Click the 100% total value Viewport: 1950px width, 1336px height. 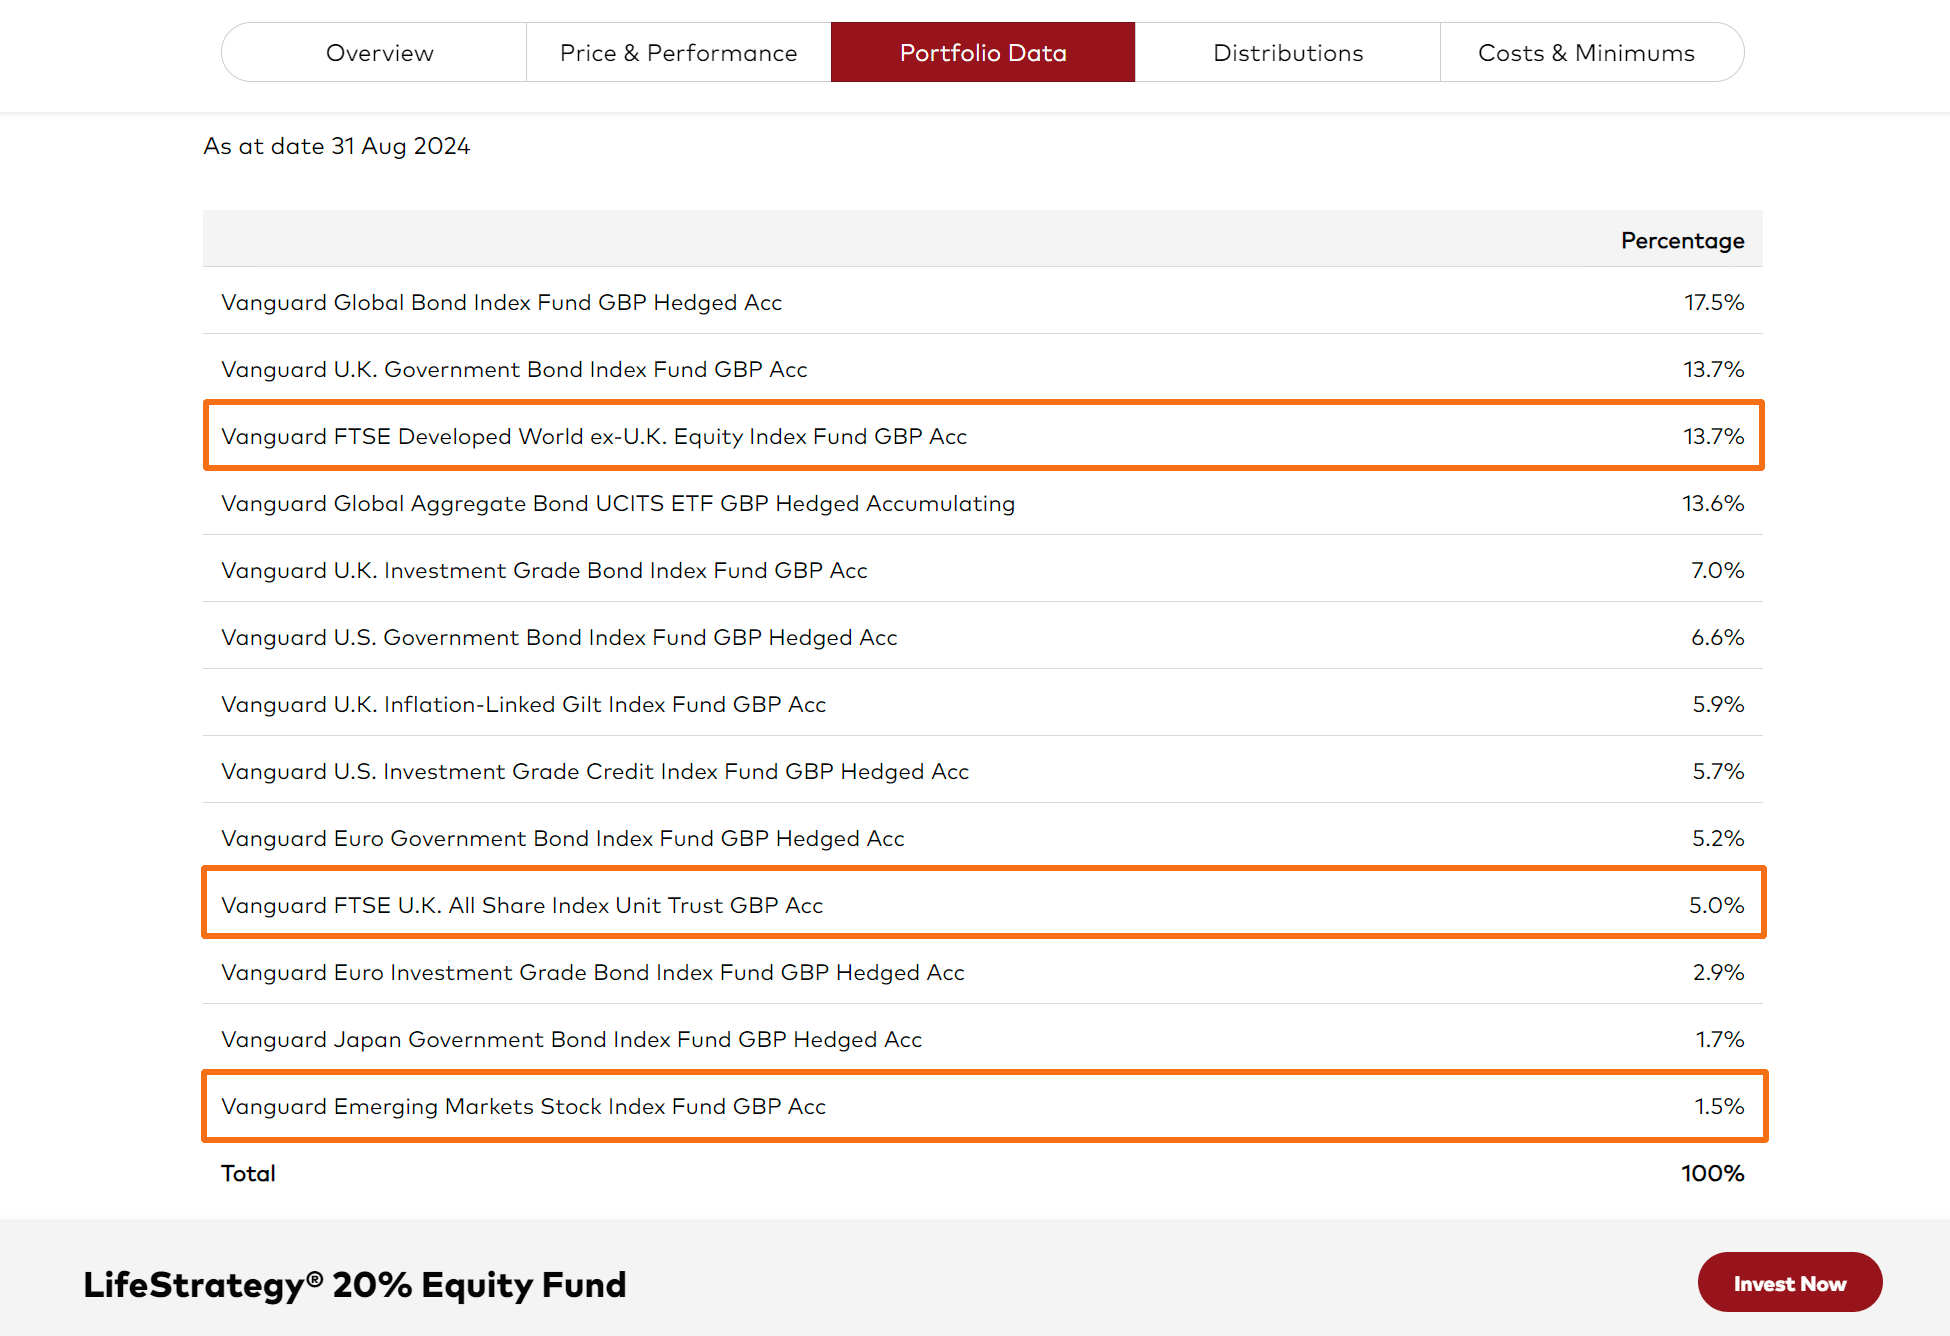(x=1713, y=1173)
